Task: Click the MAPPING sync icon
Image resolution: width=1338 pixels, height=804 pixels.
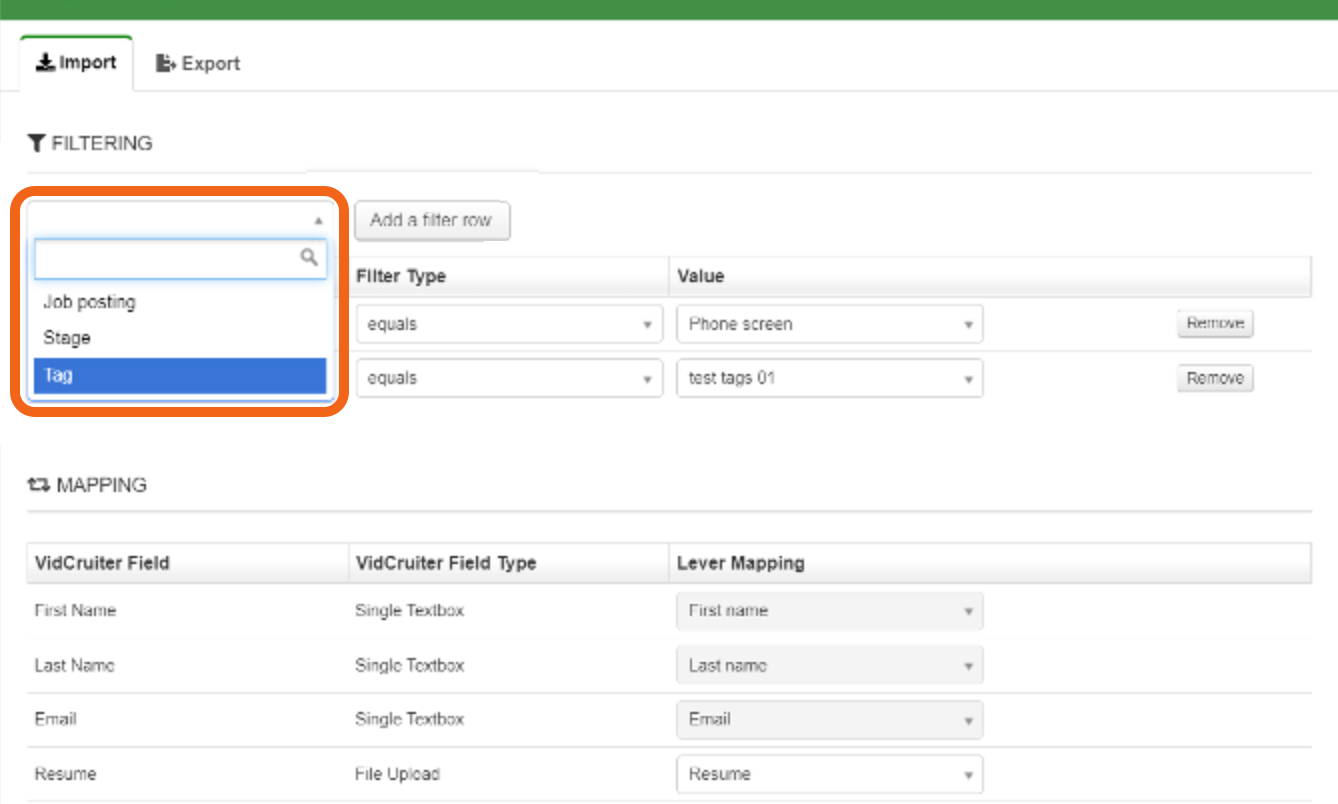Action: click(37, 485)
